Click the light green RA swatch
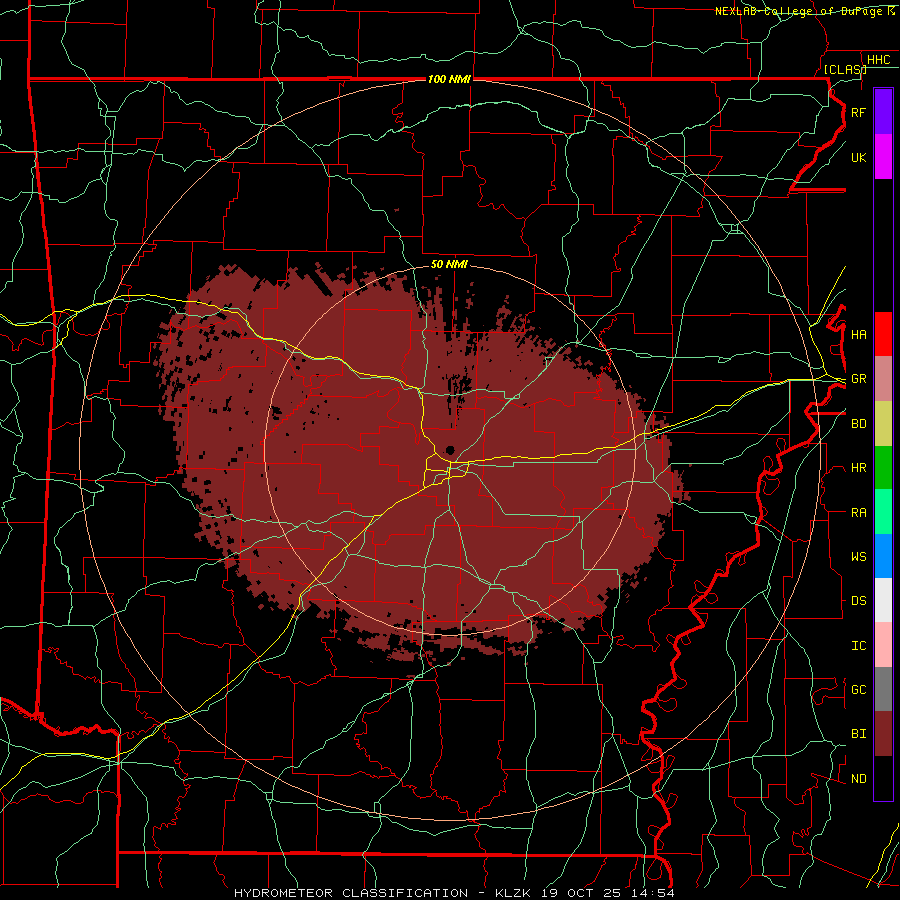 [883, 512]
